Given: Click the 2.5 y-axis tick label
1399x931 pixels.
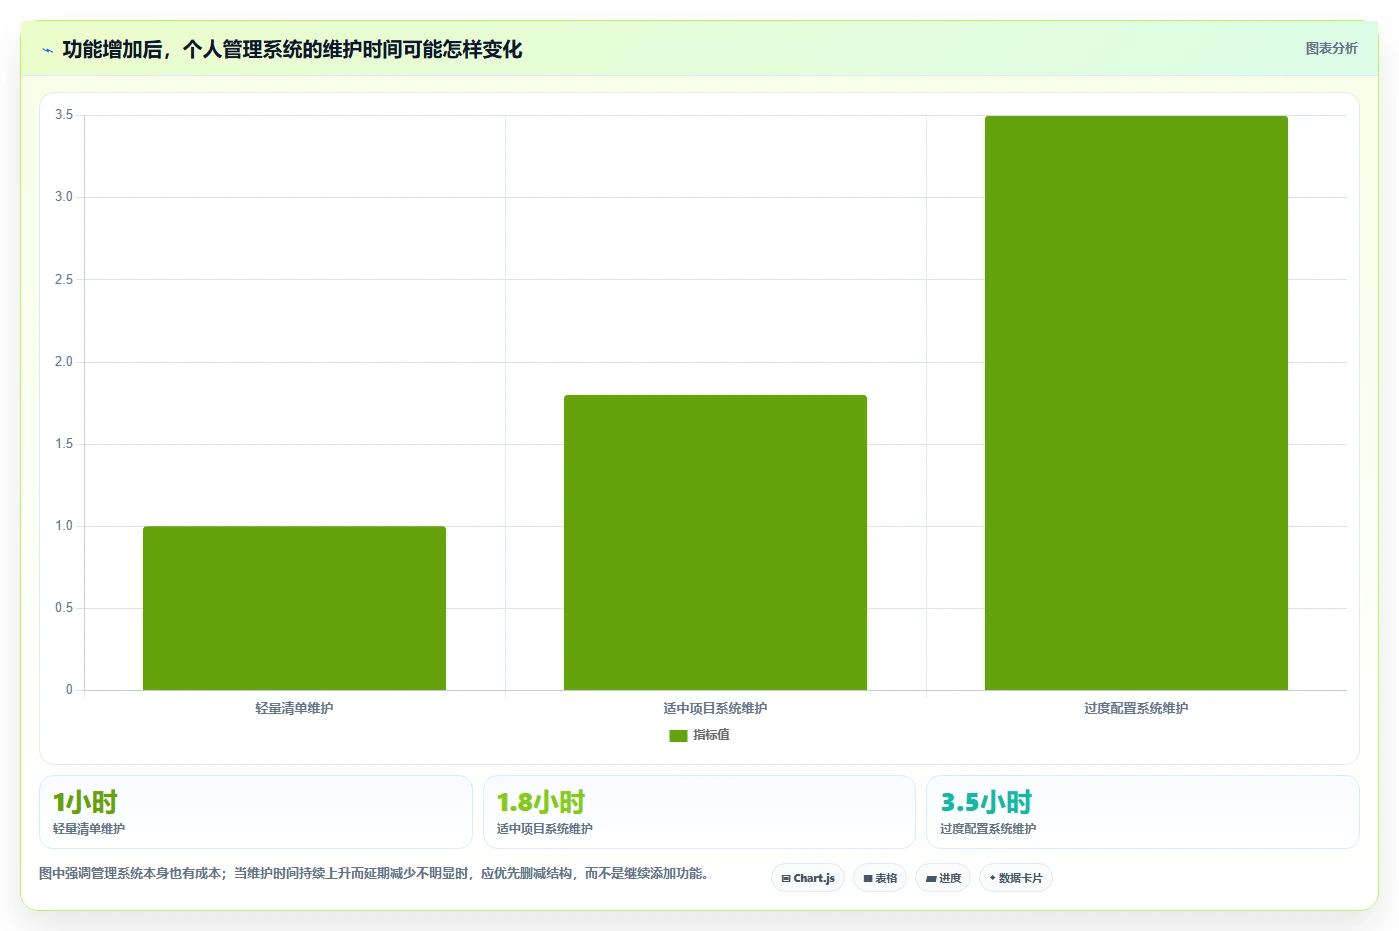Looking at the screenshot, I should [x=64, y=280].
